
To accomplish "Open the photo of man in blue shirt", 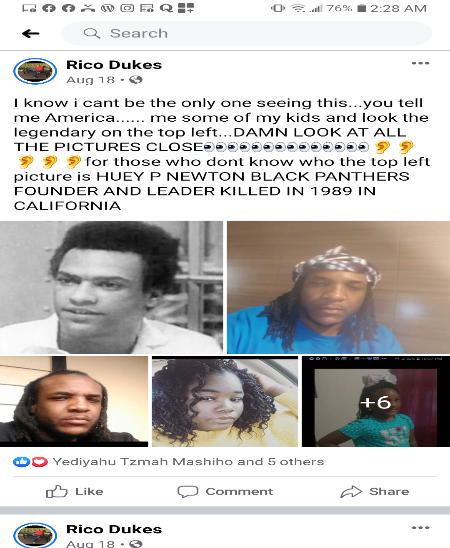I will coord(339,287).
